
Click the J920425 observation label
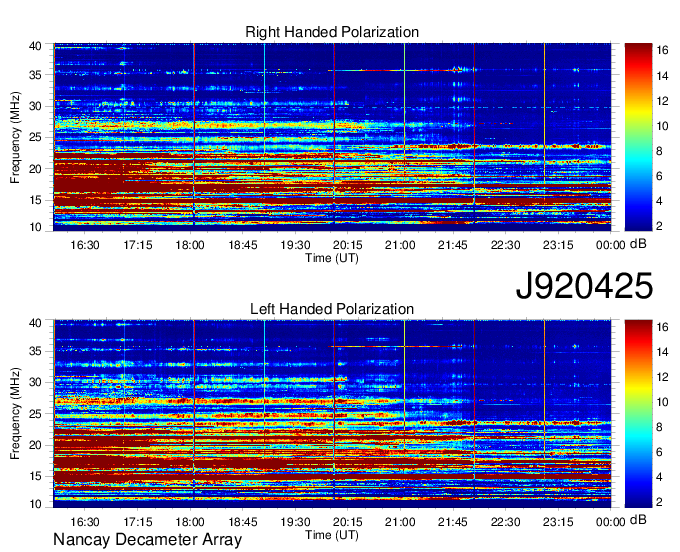pos(584,286)
